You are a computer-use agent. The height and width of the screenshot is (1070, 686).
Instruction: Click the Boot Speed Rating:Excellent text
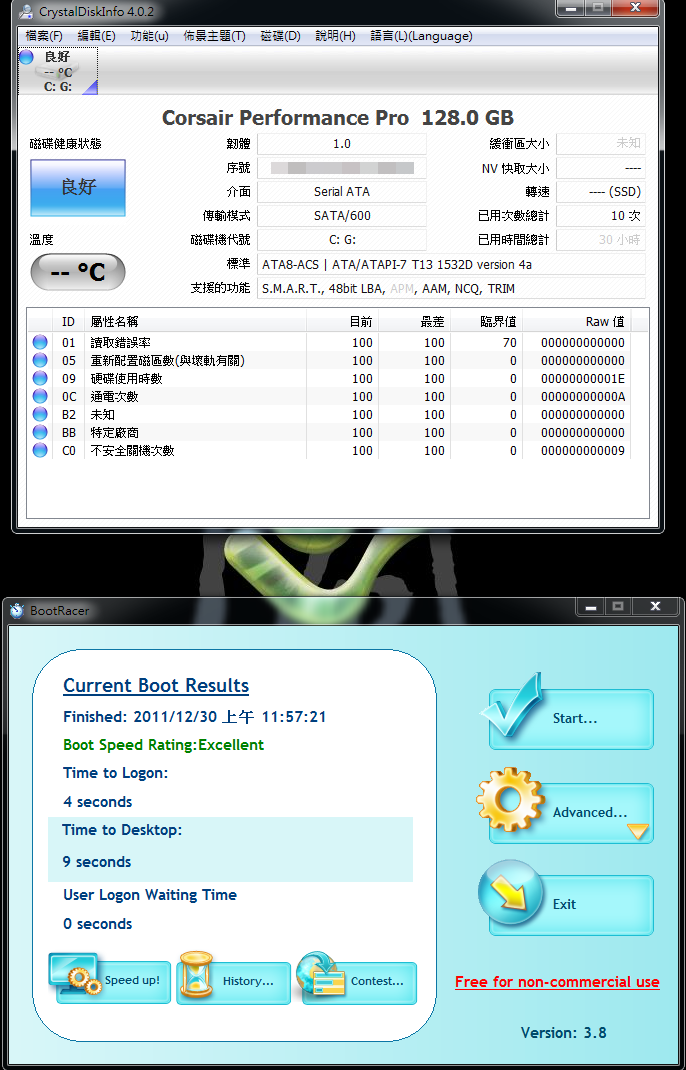click(x=163, y=744)
